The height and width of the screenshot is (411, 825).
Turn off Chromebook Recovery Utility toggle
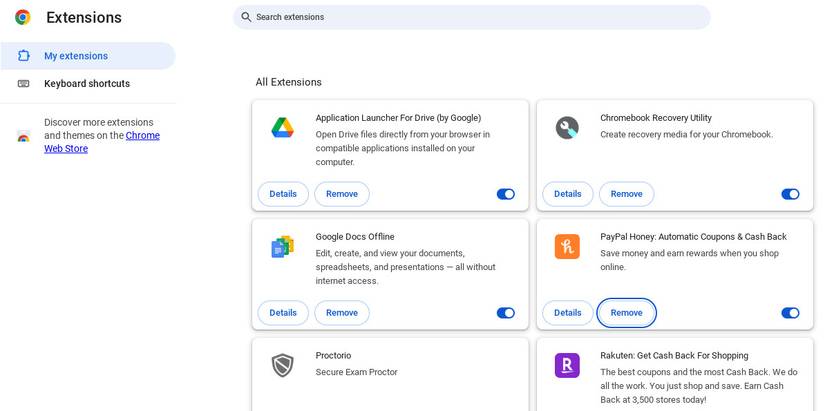(790, 194)
